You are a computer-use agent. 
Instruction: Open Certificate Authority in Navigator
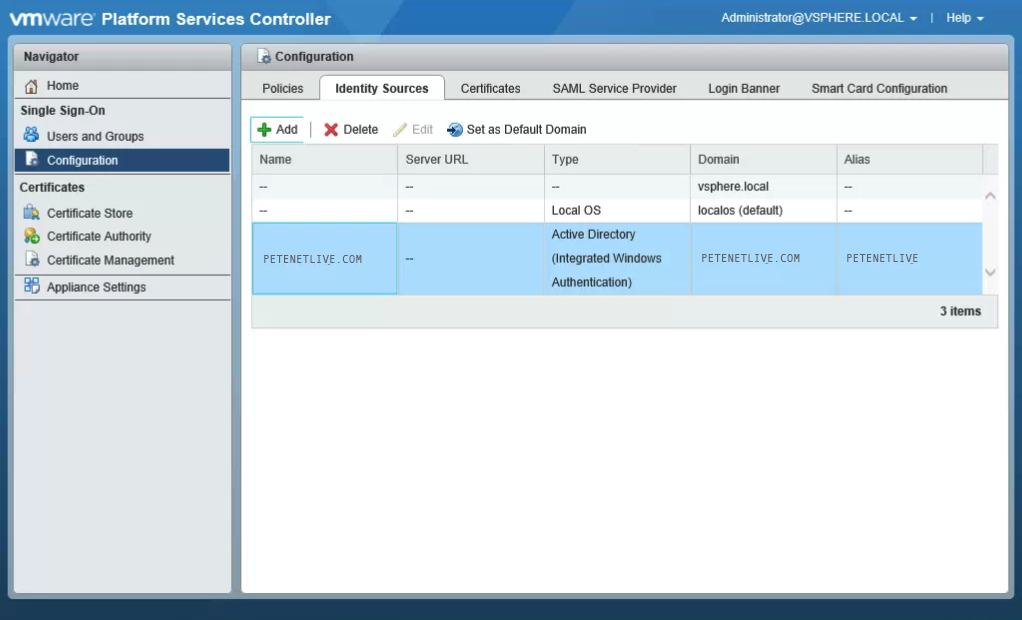123,236
